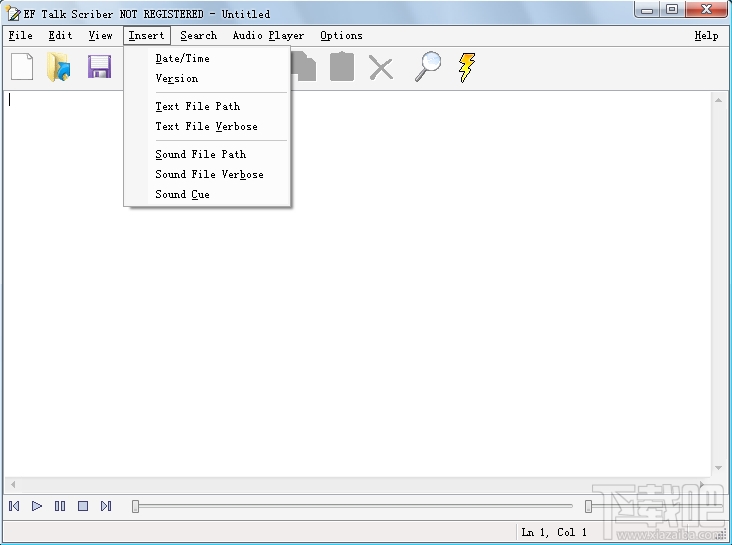
Task: Insert a Sound Cue from menu
Action: click(207, 194)
